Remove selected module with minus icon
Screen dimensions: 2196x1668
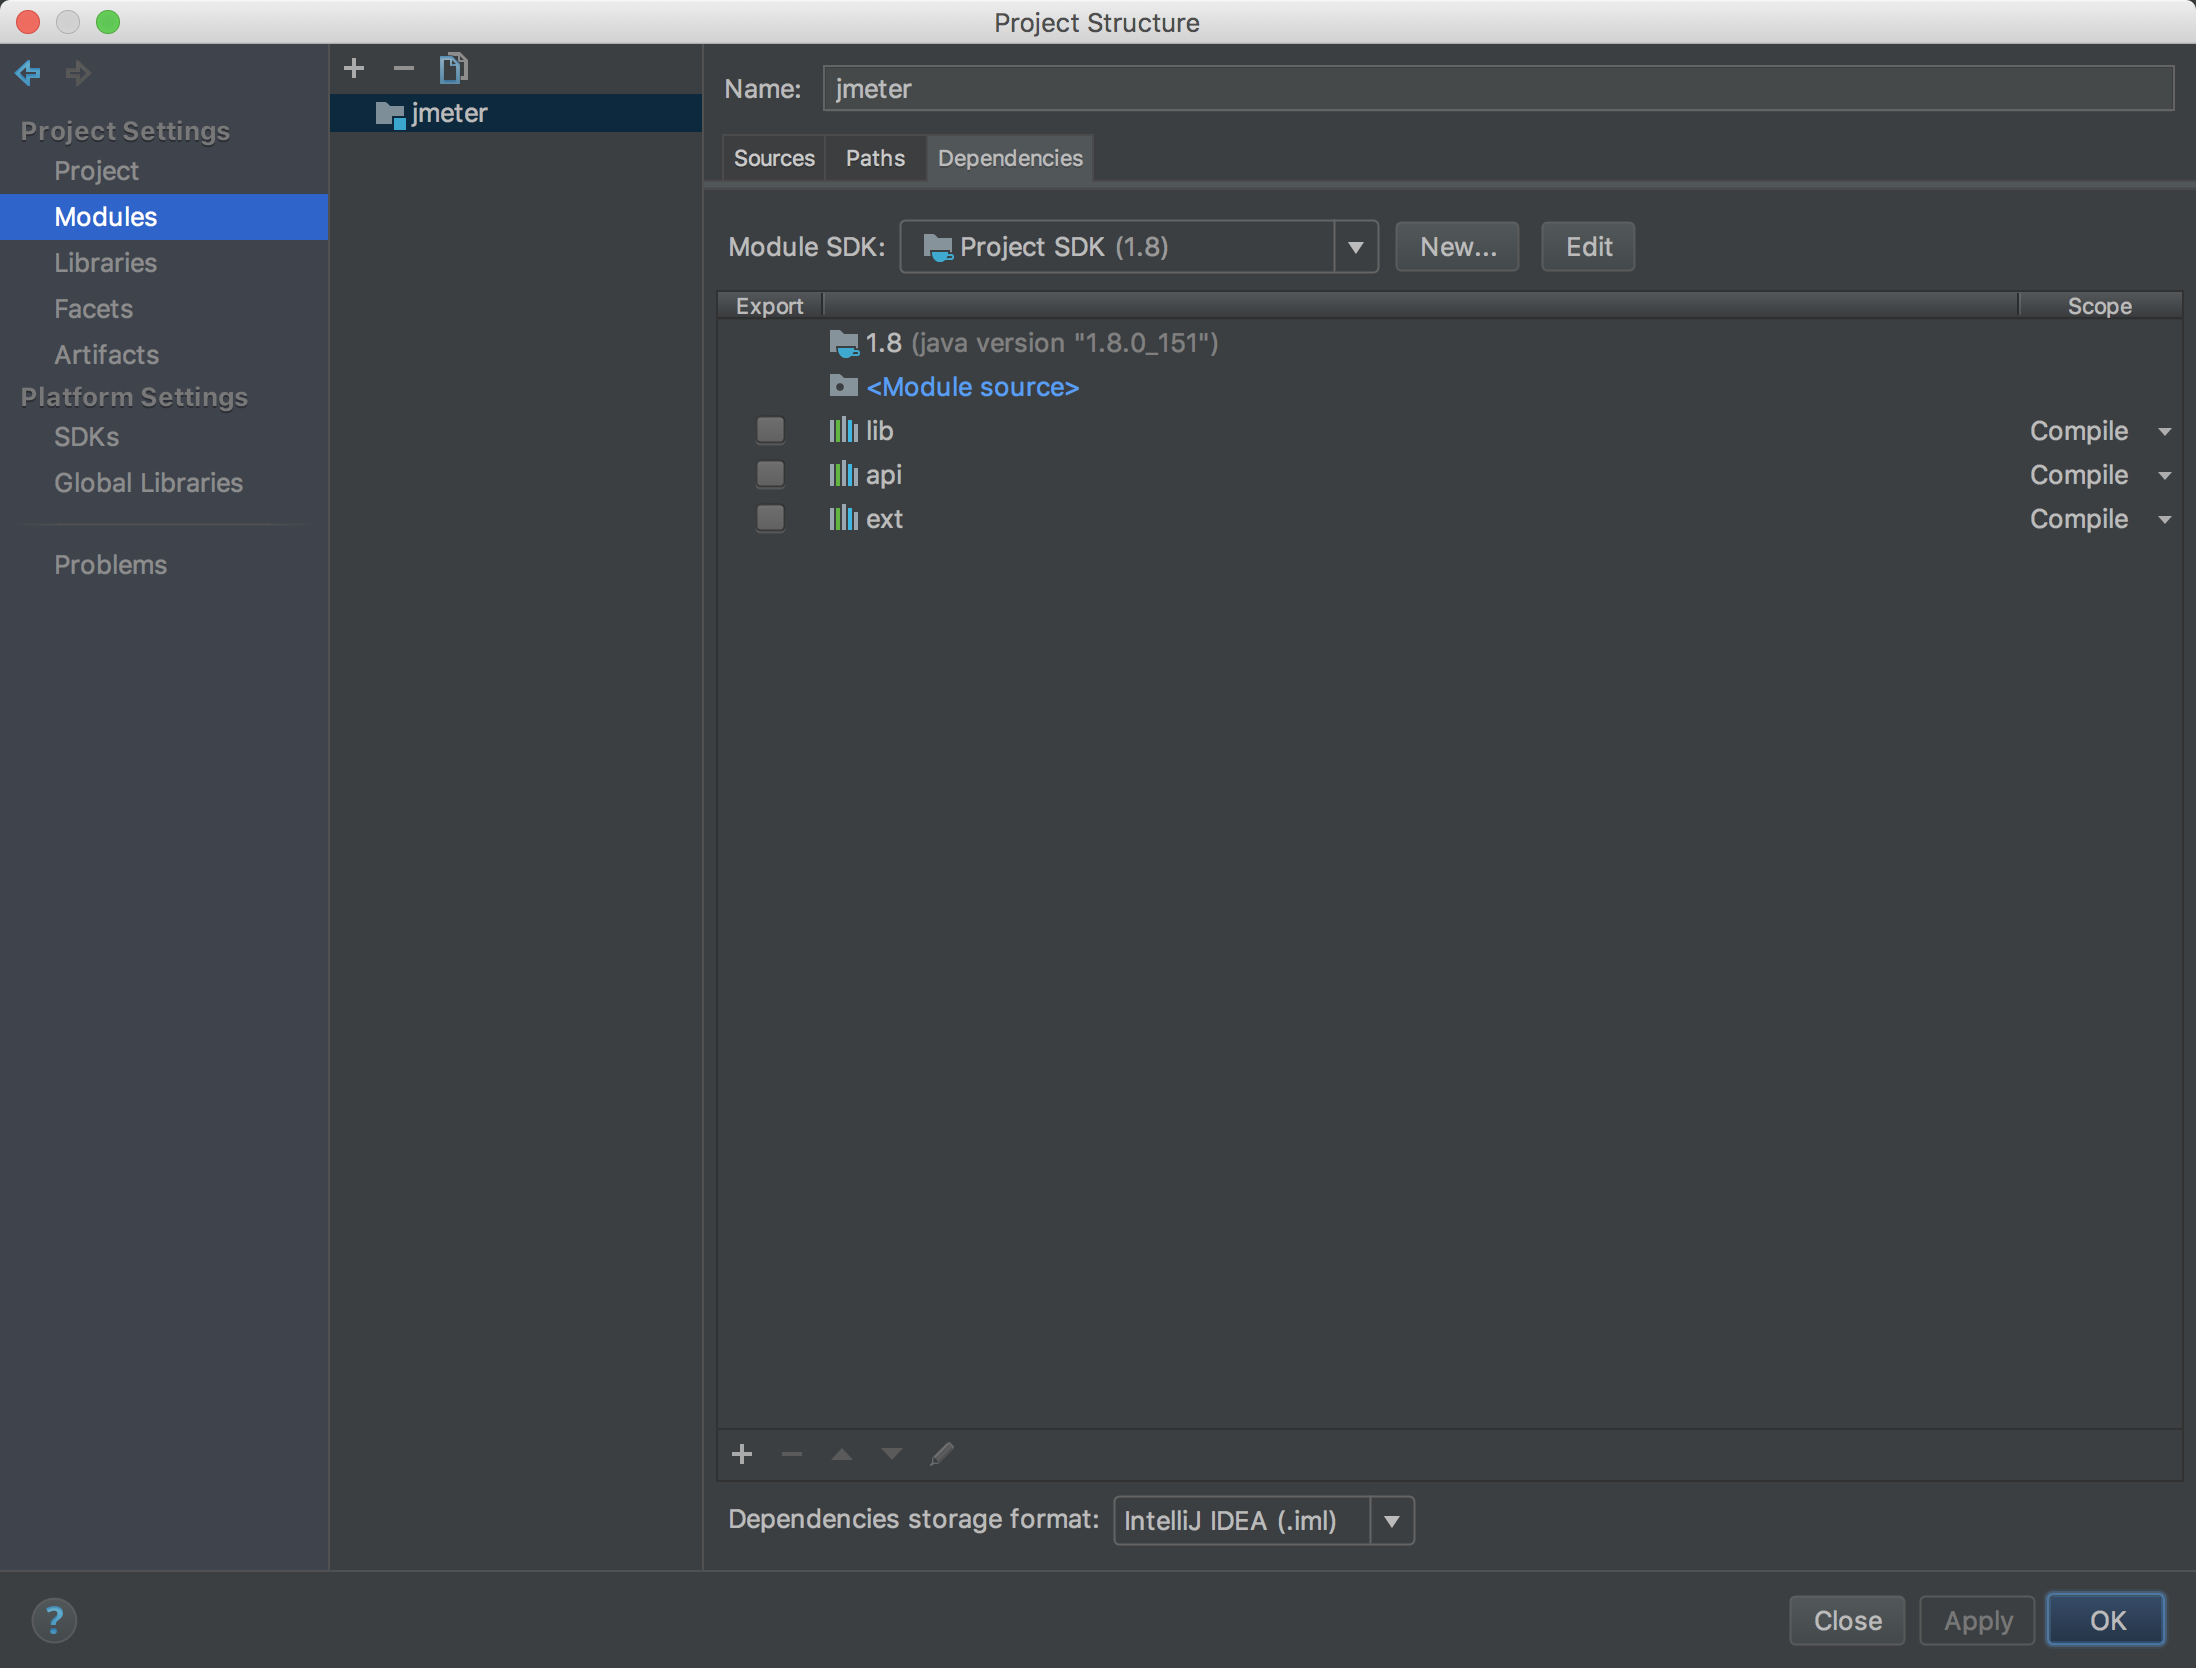point(403,68)
